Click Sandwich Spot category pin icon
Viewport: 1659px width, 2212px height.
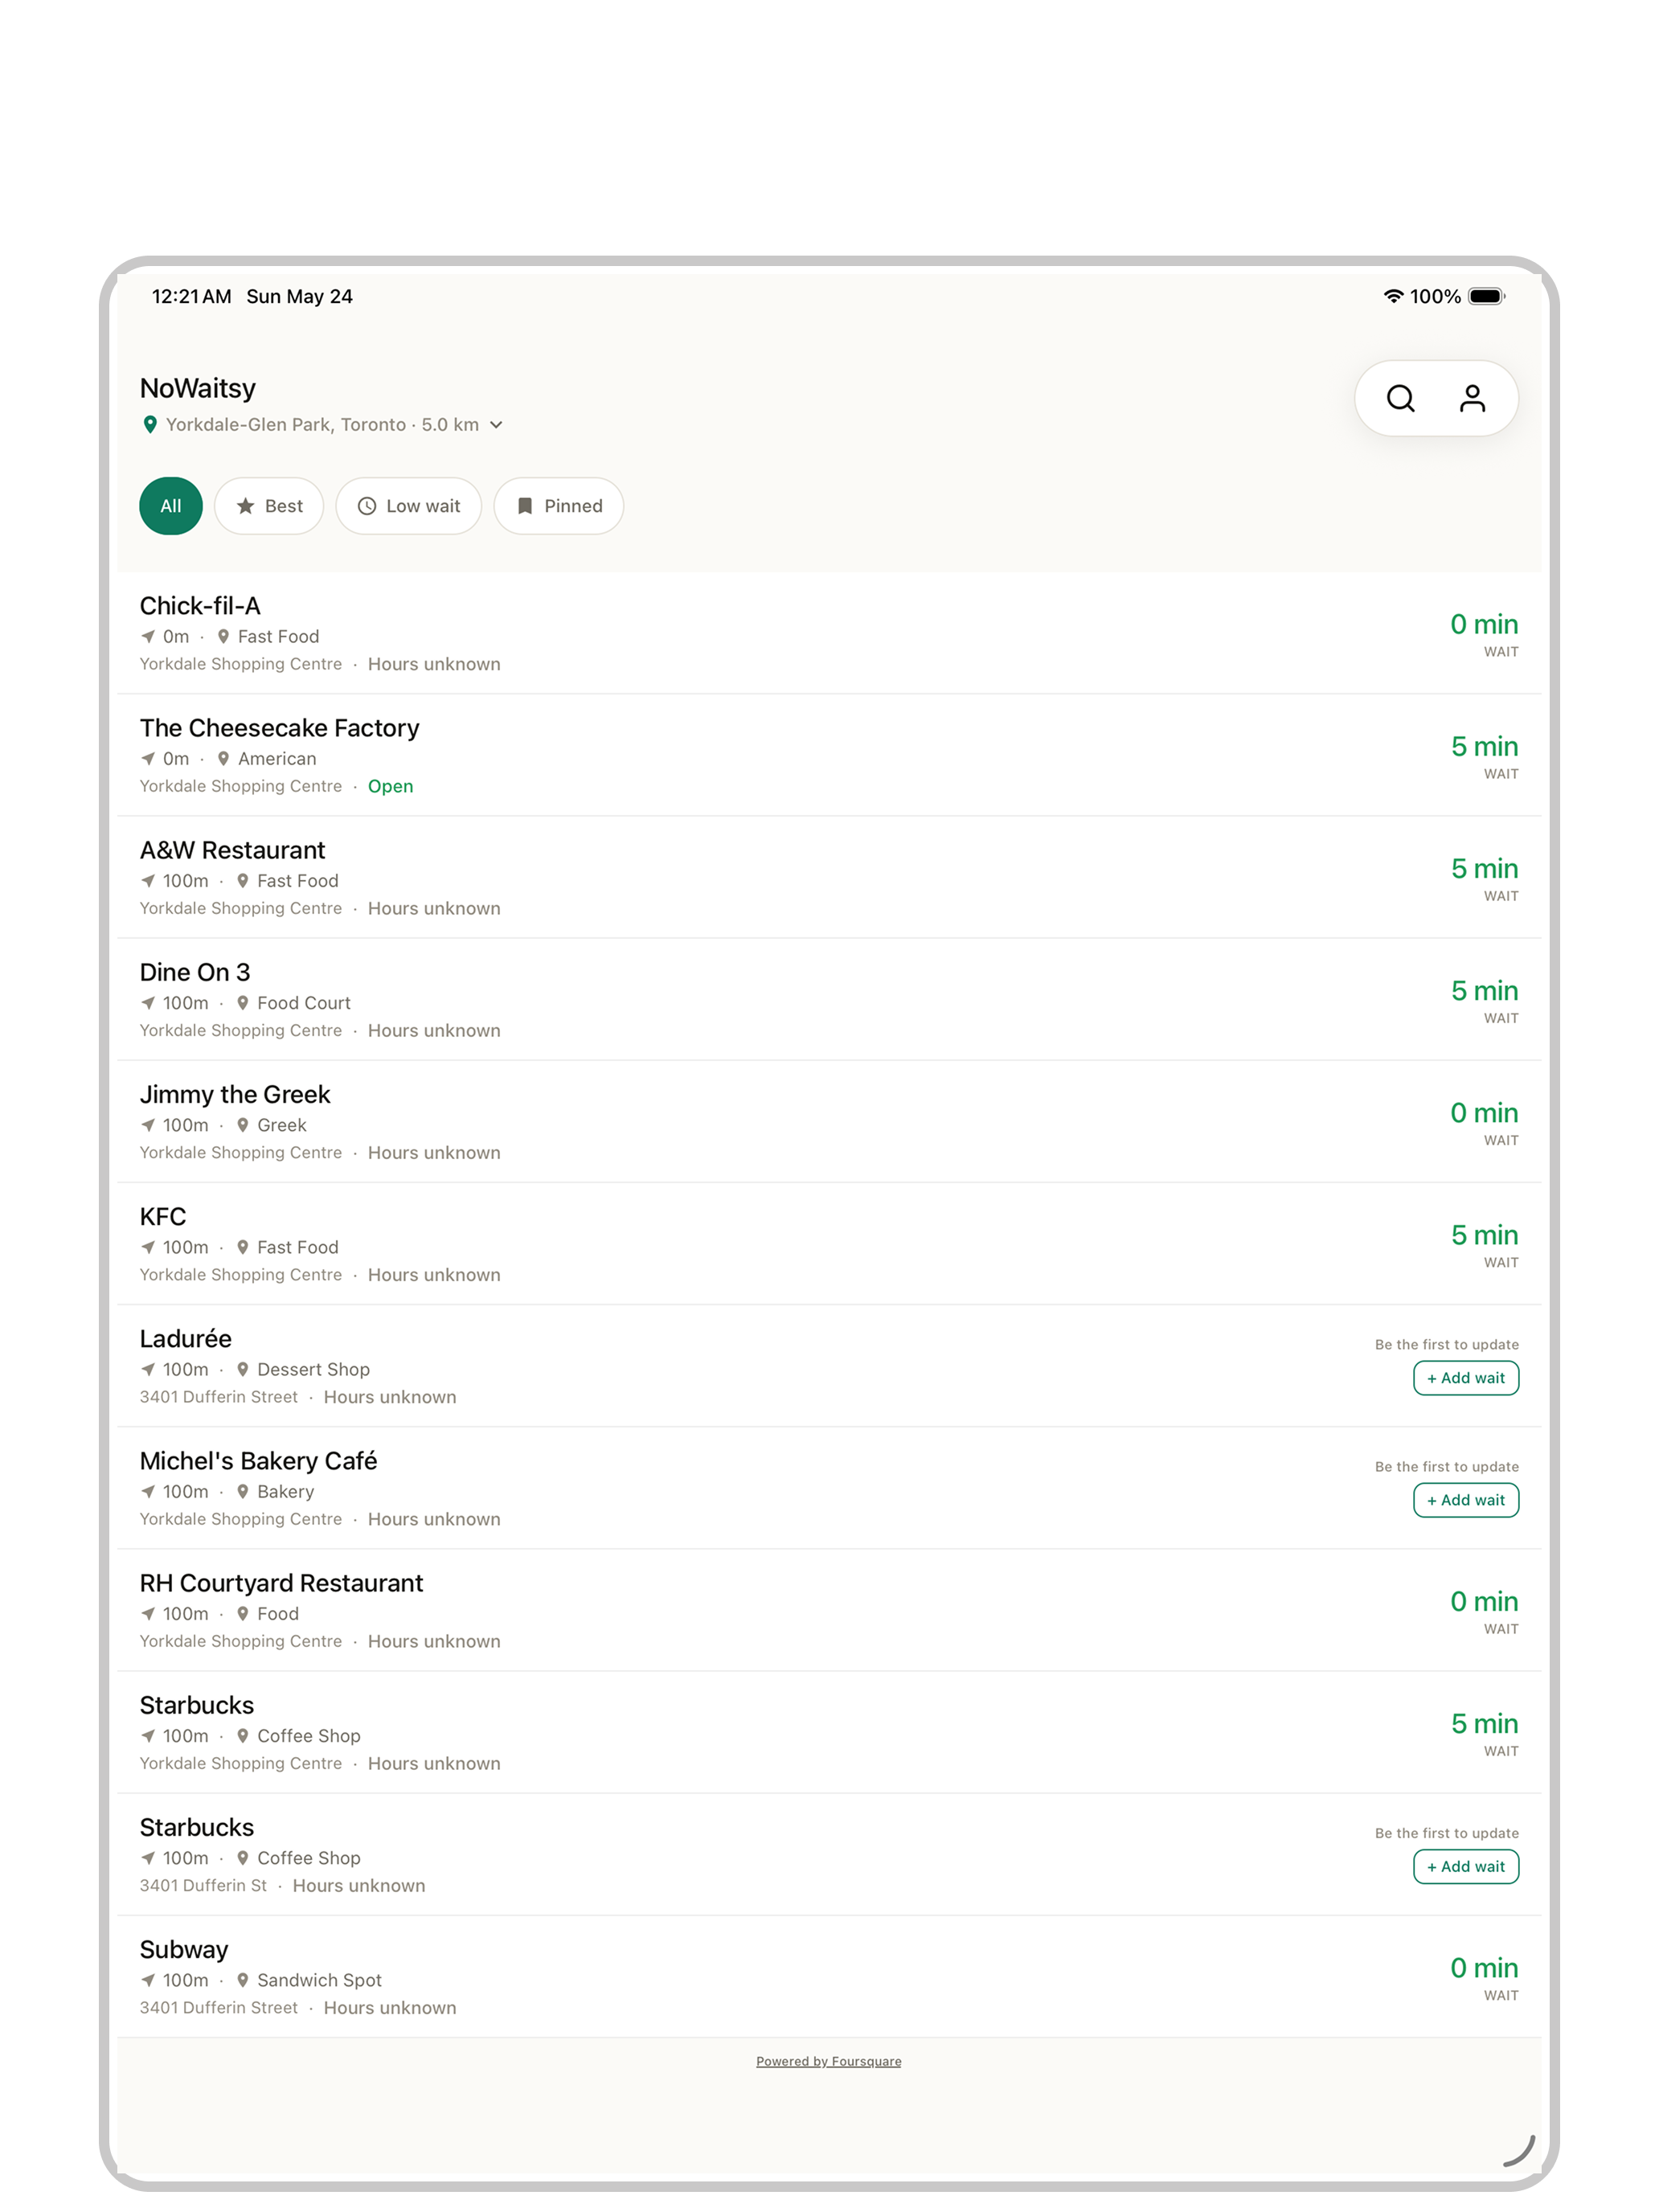click(243, 1980)
